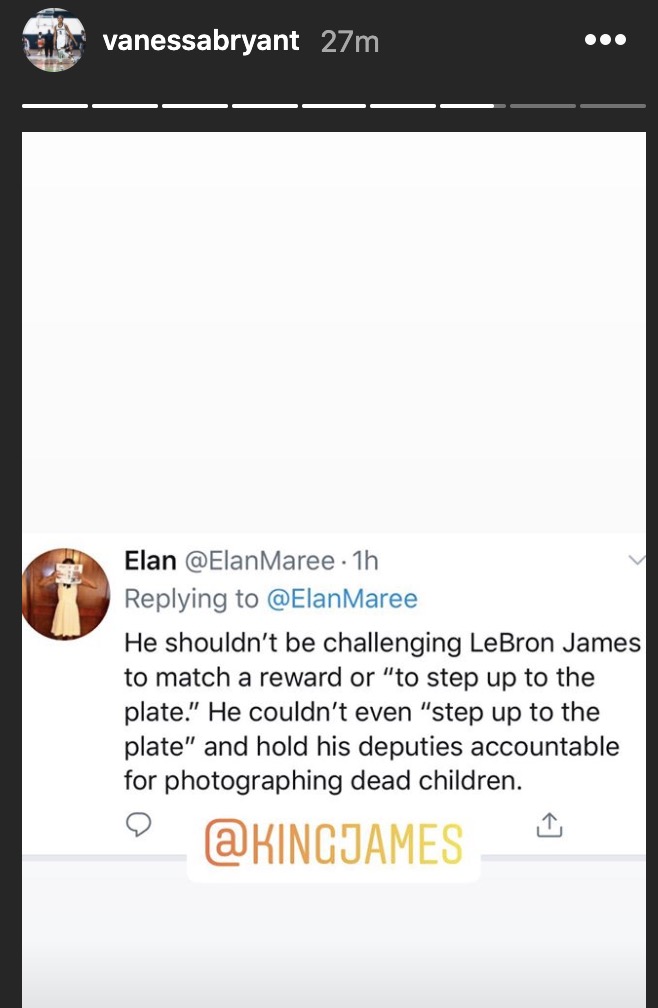658x1008 pixels.
Task: Click the bold tweet author name "Elan"
Action: click(x=149, y=561)
